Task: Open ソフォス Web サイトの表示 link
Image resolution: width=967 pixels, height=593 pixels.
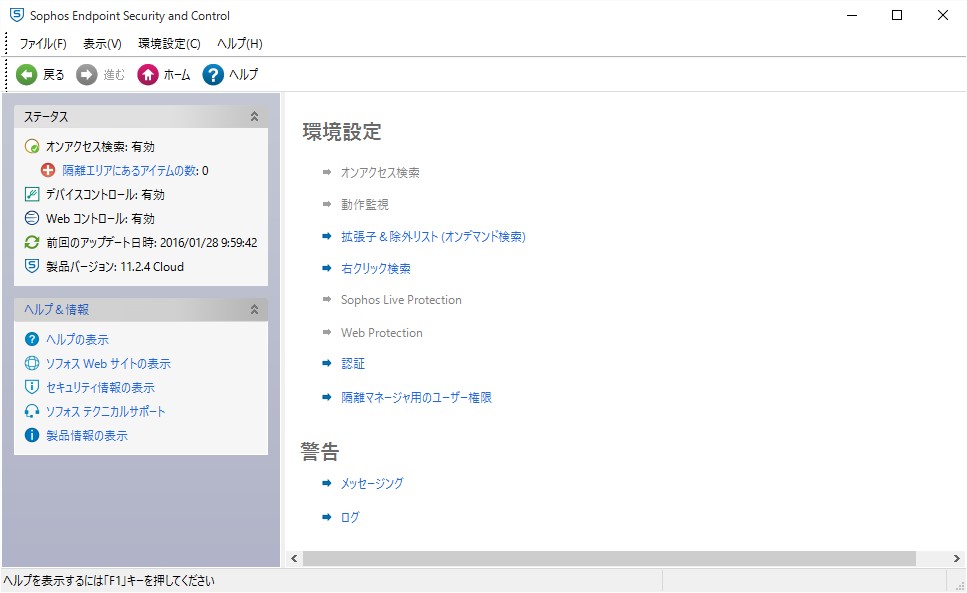Action: [108, 364]
